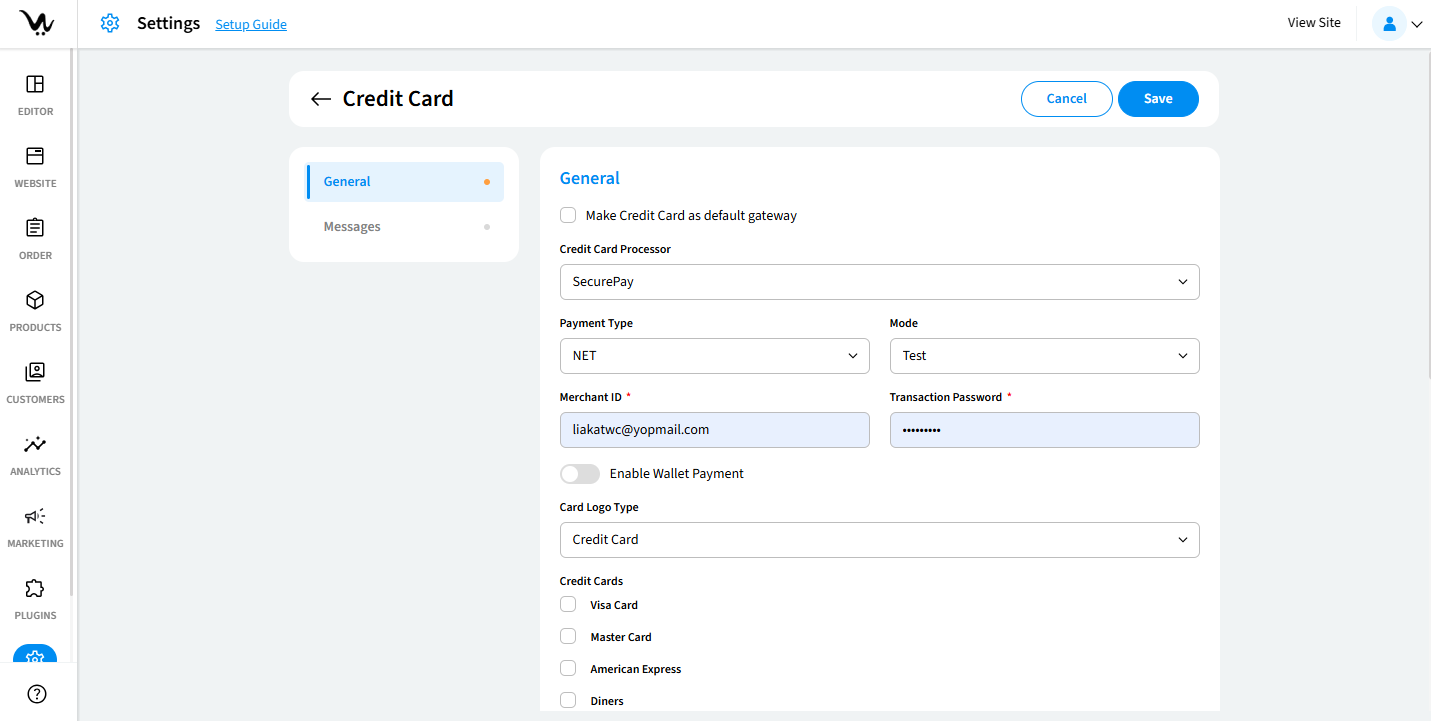Open the Order clipboard icon
Image resolution: width=1431 pixels, height=721 pixels.
(35, 229)
